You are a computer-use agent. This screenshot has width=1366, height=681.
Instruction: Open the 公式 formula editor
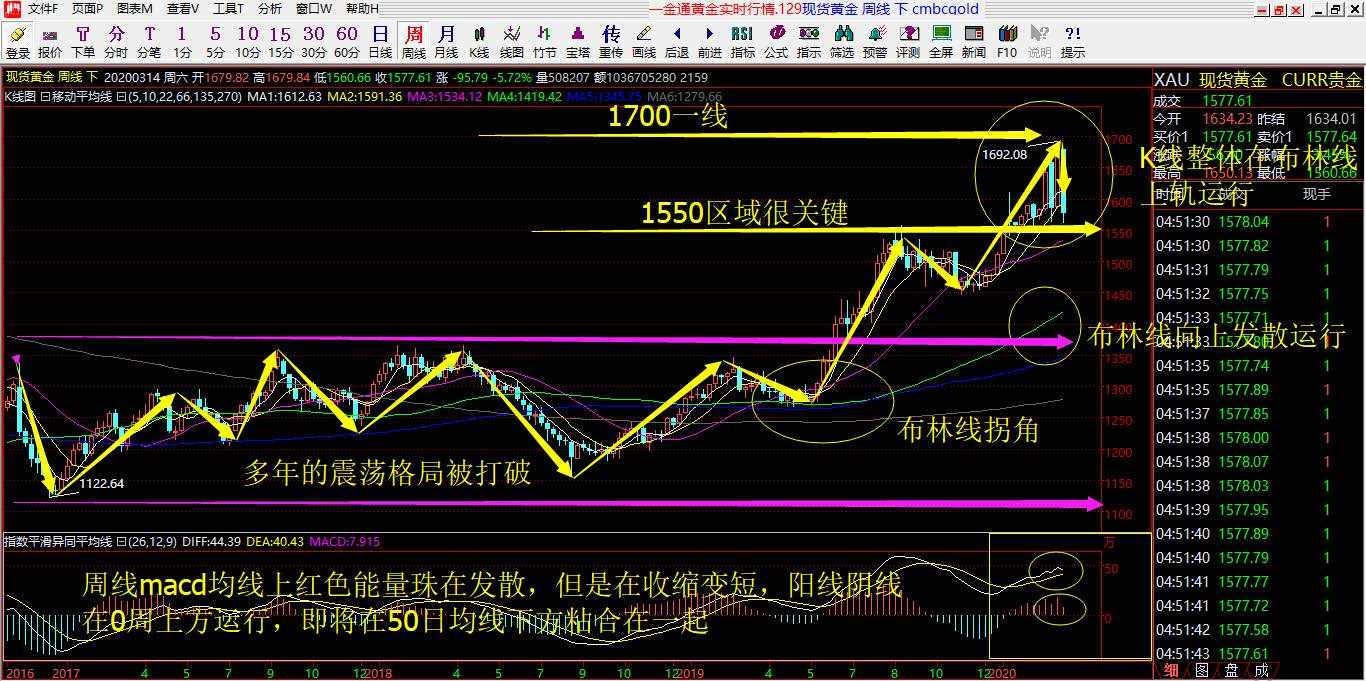[x=776, y=42]
